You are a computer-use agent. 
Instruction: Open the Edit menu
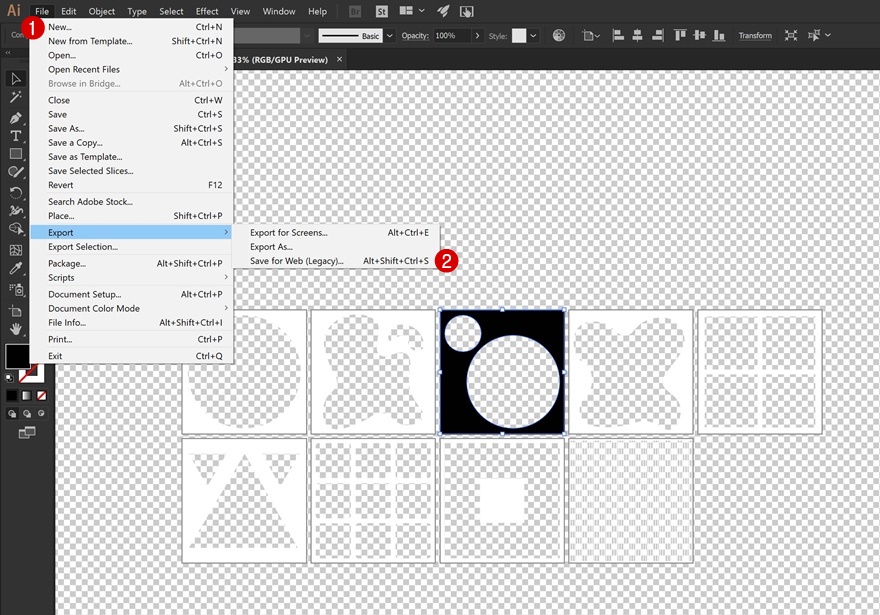tap(68, 11)
